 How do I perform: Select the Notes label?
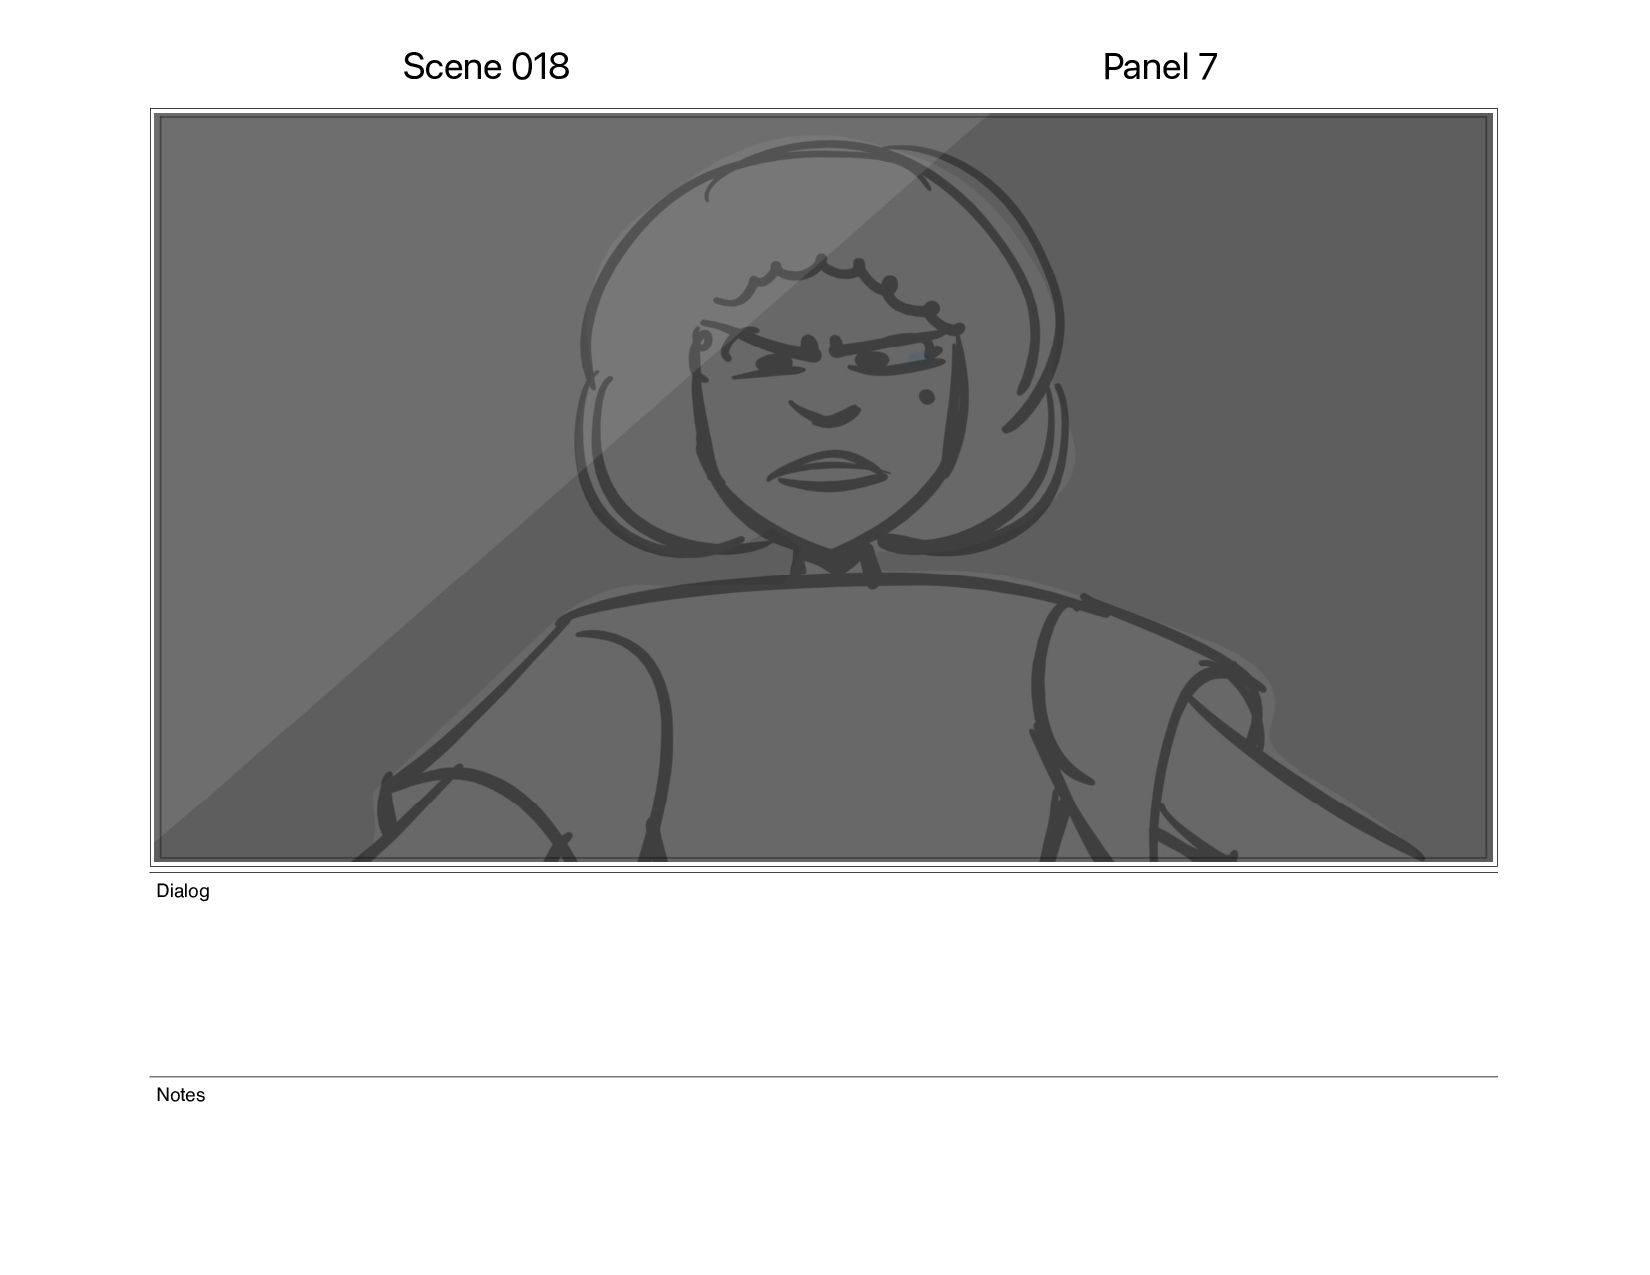181,1095
